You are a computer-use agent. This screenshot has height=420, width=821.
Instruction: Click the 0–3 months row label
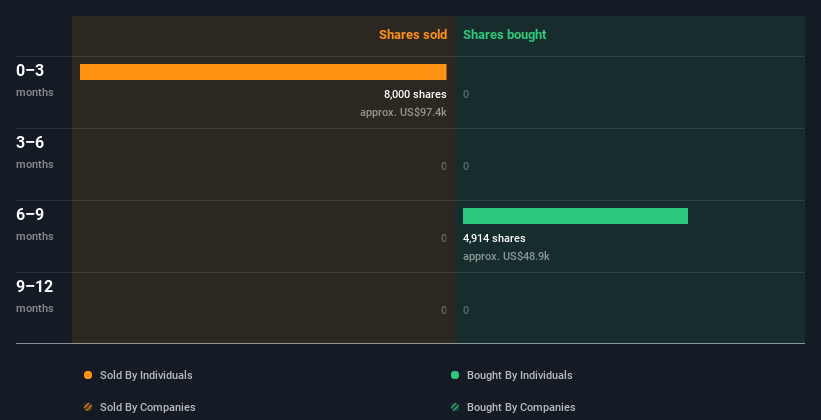point(35,80)
